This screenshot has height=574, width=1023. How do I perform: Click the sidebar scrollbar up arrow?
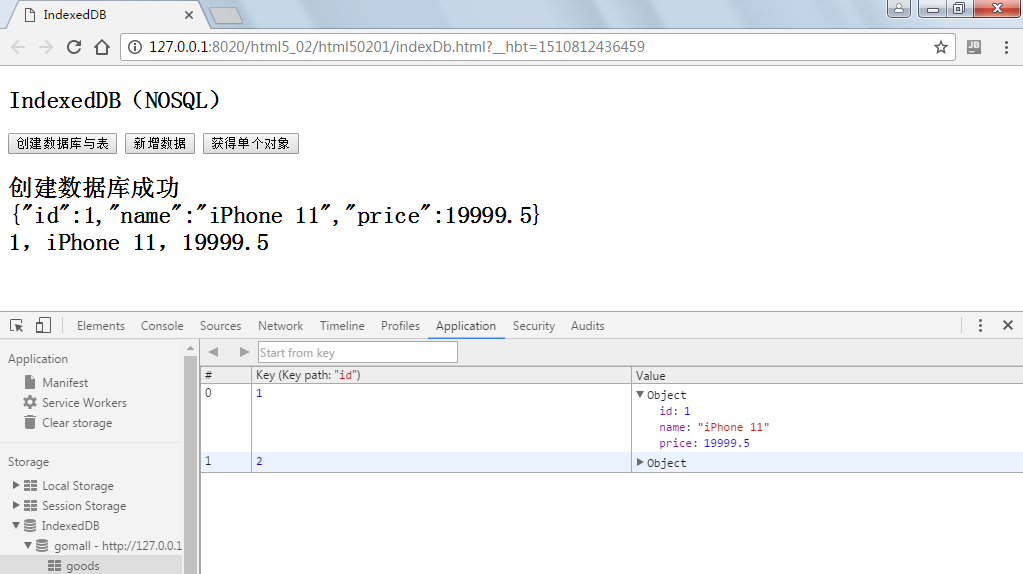(191, 348)
